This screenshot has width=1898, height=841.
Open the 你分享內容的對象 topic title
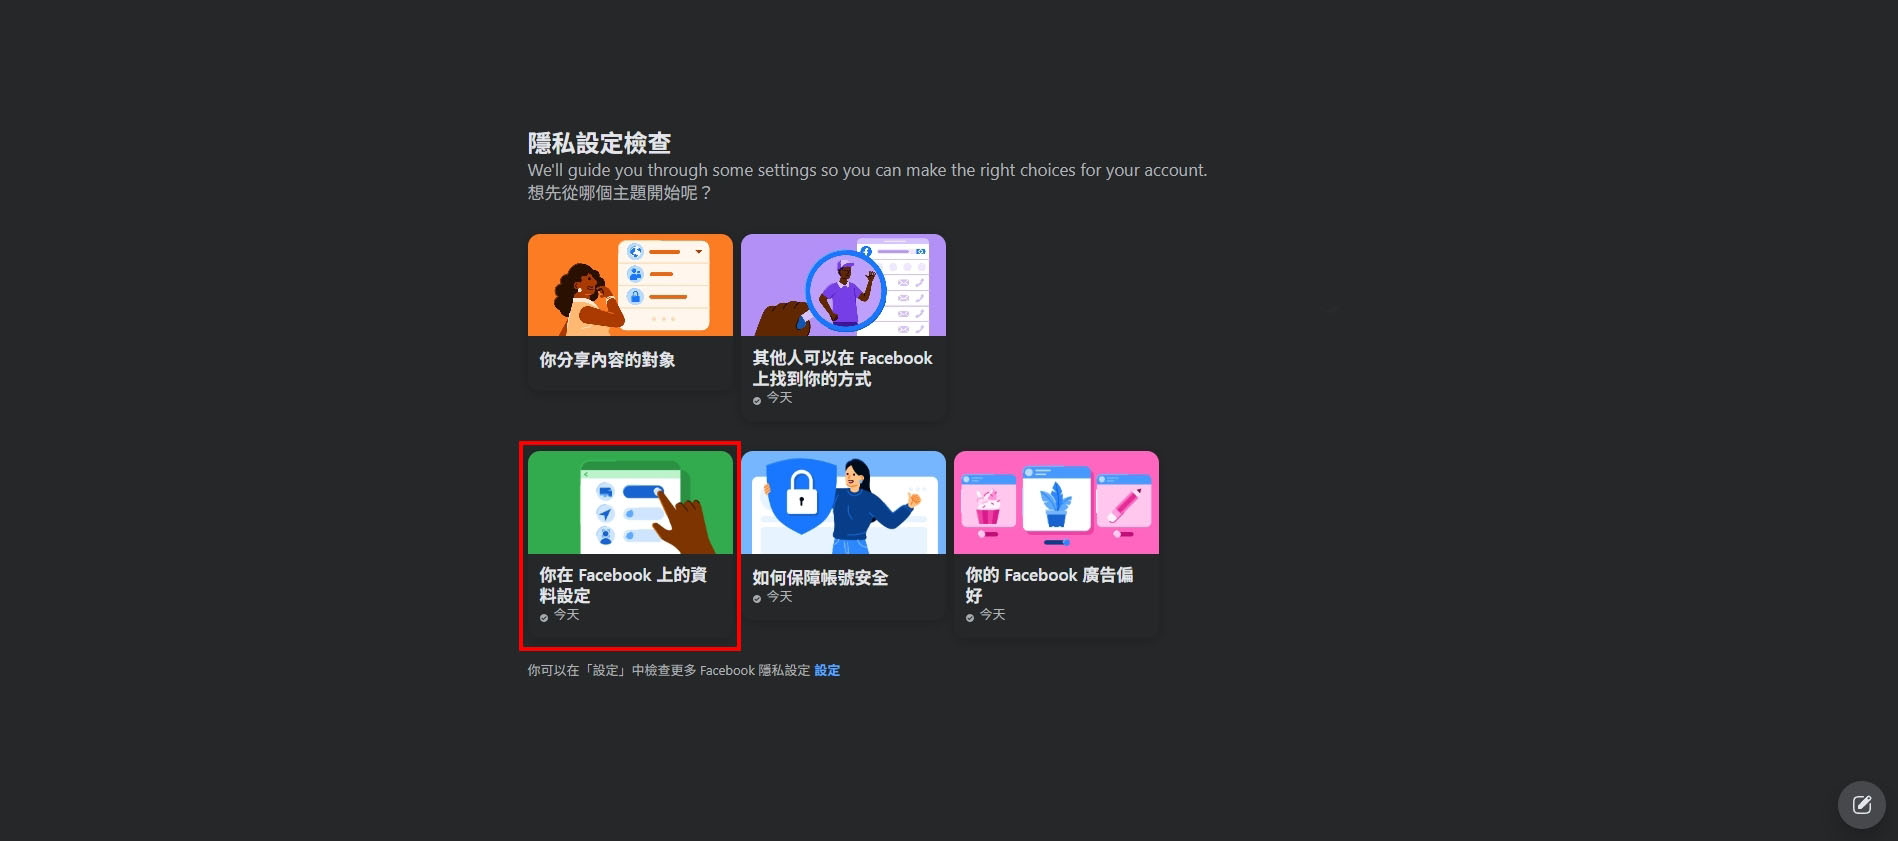point(607,360)
